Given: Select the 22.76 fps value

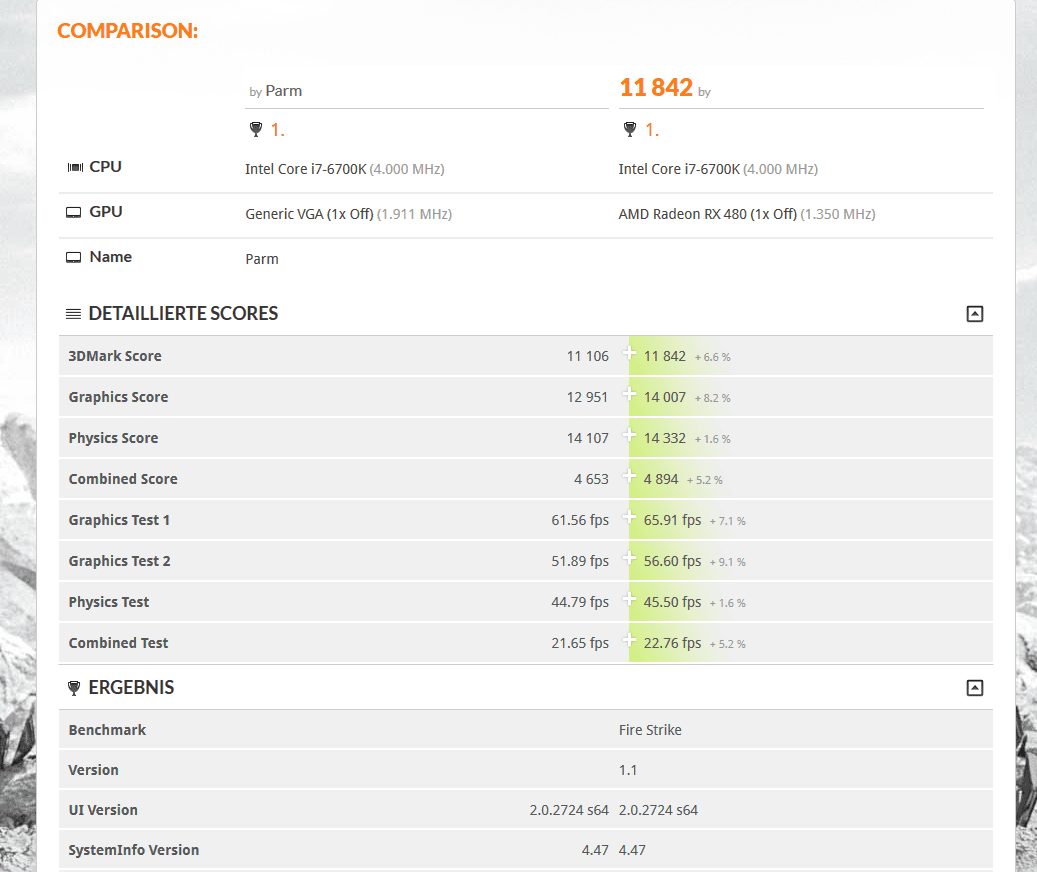Looking at the screenshot, I should tap(673, 643).
